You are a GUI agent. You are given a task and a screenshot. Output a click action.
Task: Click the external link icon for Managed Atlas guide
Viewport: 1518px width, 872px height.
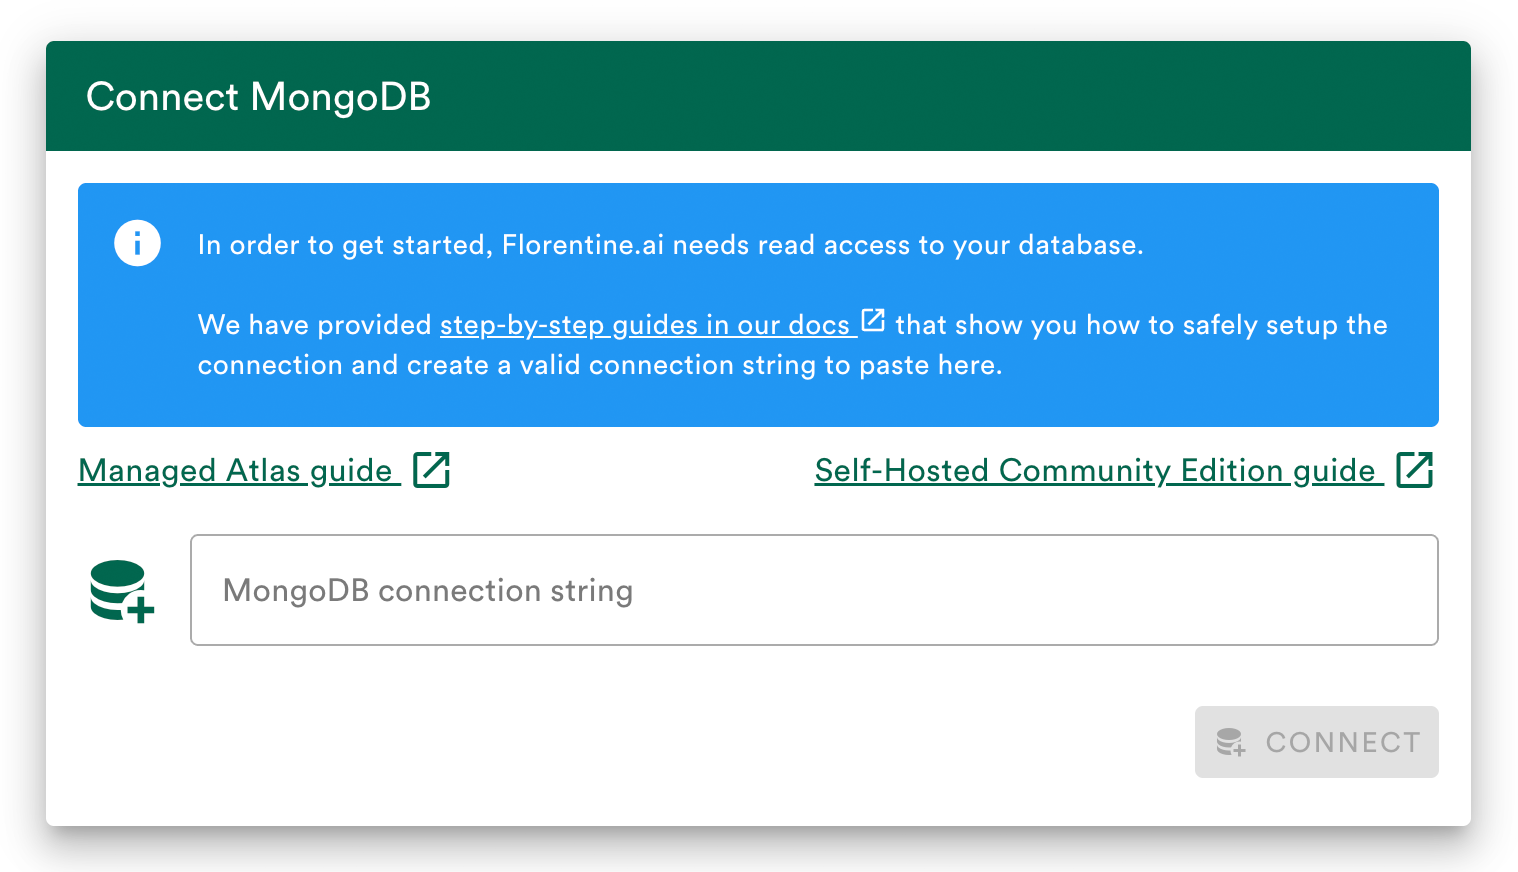[x=433, y=469]
